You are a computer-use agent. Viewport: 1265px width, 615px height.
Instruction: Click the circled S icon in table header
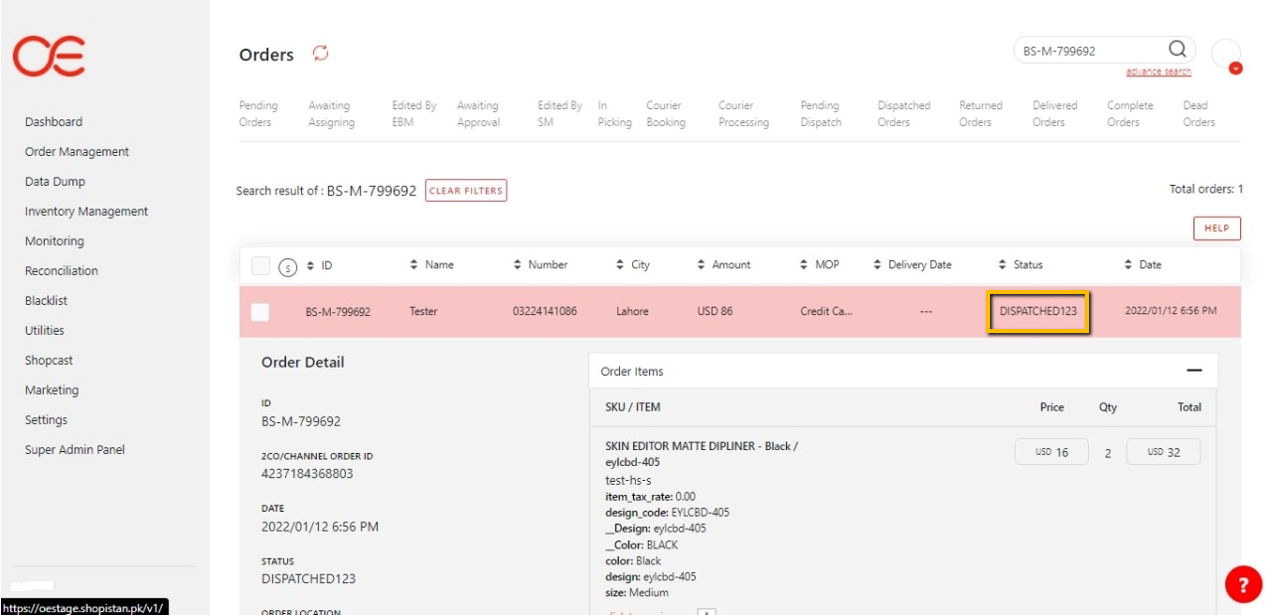288,266
